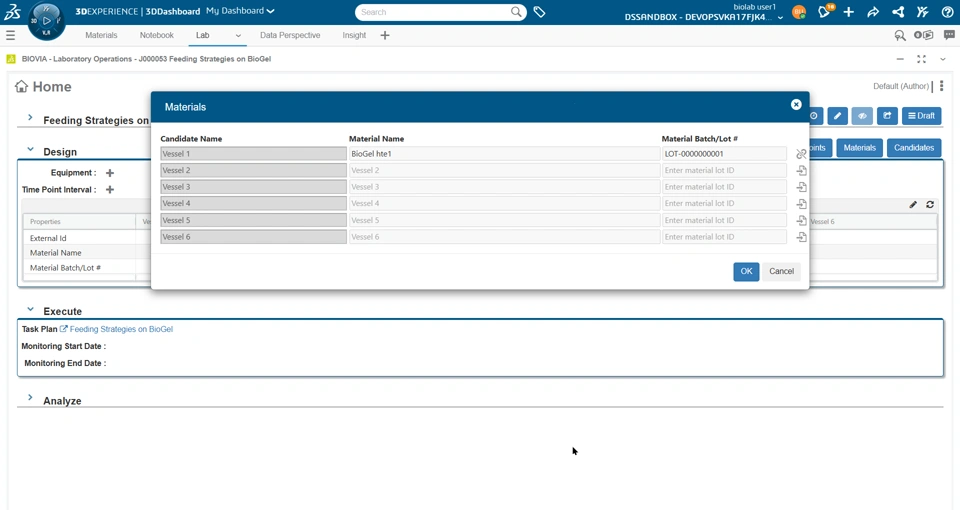Open the play tutorial icon under top bar
Screen dimensions: 960x510
pyautogui.click(x=924, y=36)
